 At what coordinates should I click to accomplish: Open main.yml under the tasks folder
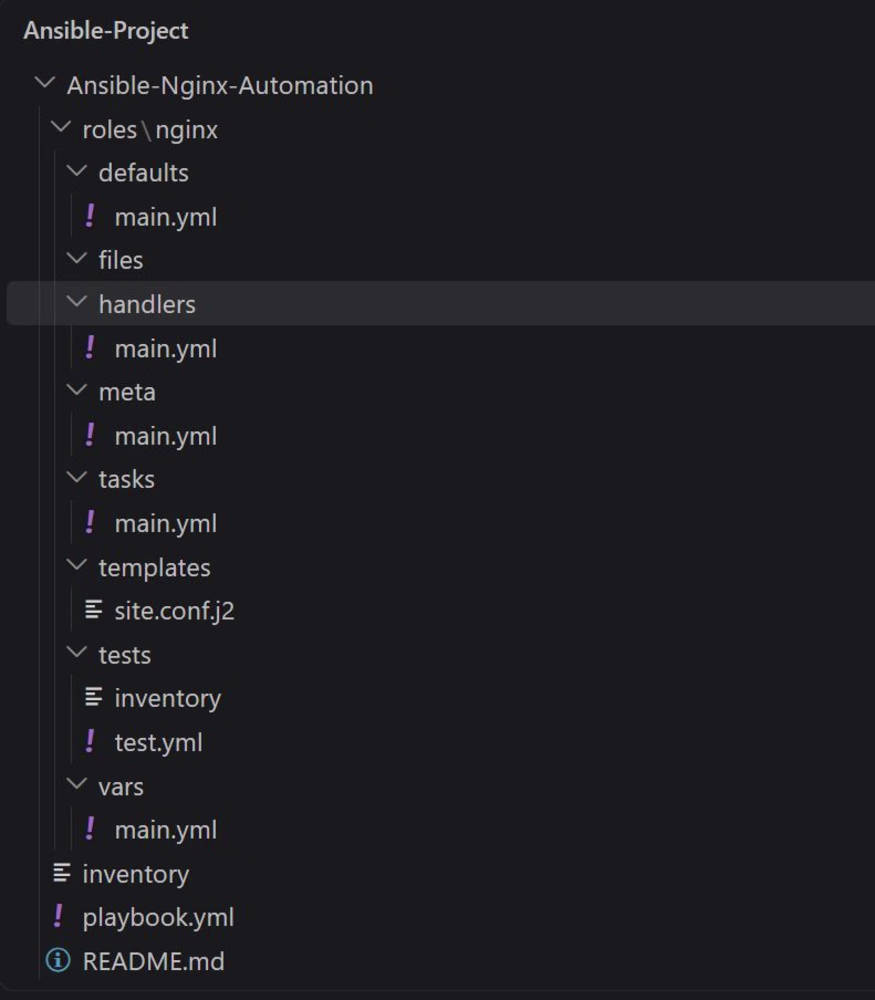pos(166,524)
